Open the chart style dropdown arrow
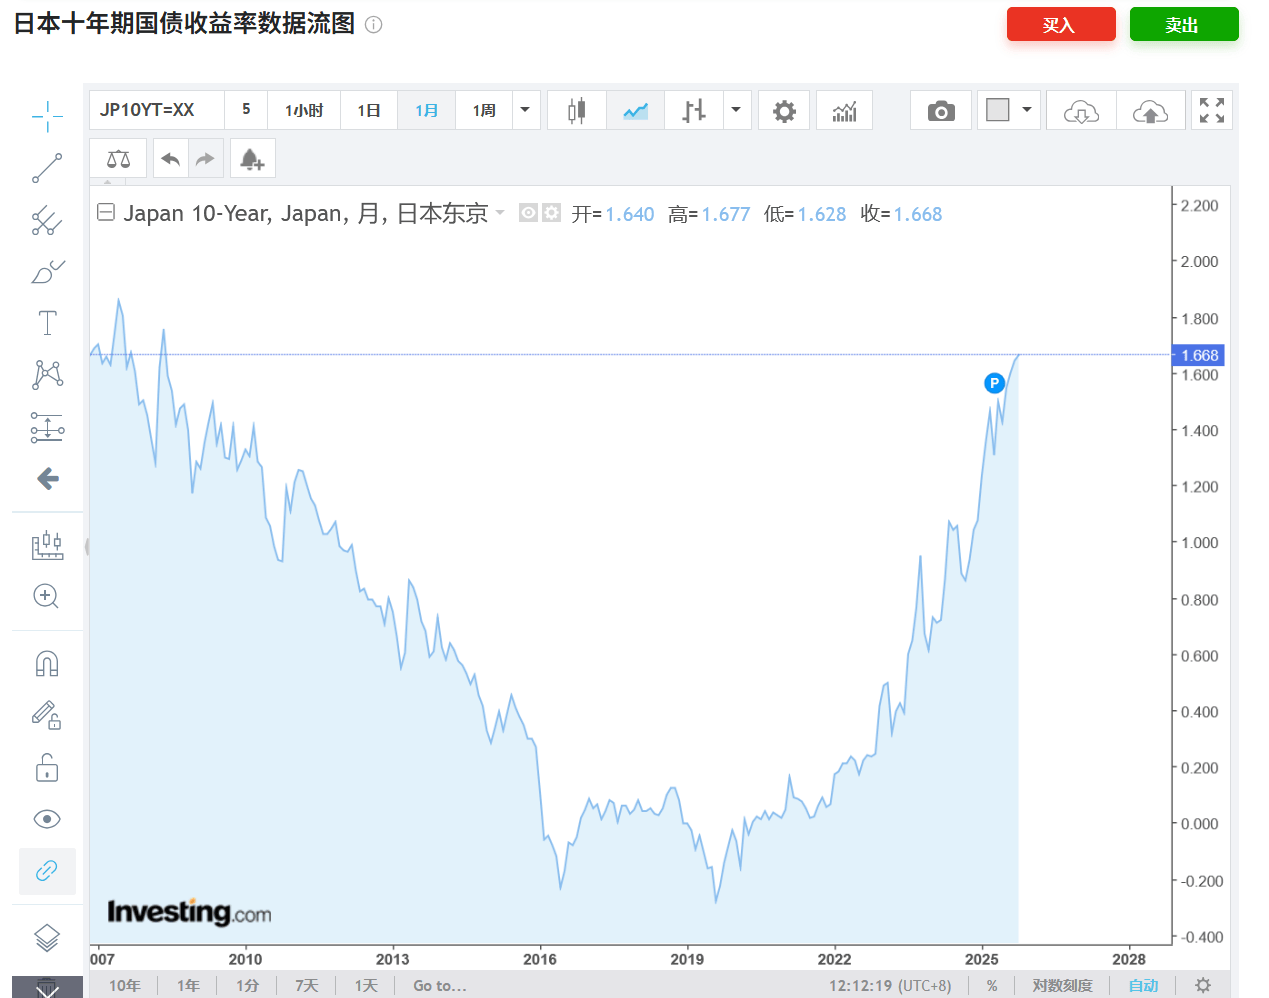 coord(737,110)
